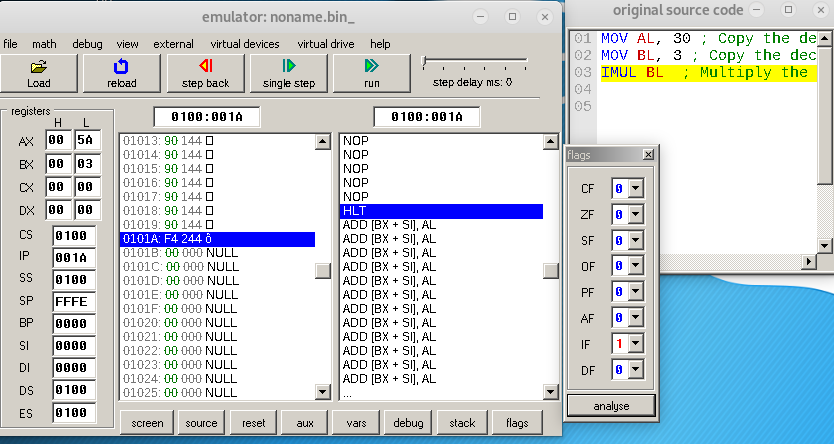This screenshot has width=834, height=444.
Task: Click the Load folder icon button
Action: click(x=39, y=73)
